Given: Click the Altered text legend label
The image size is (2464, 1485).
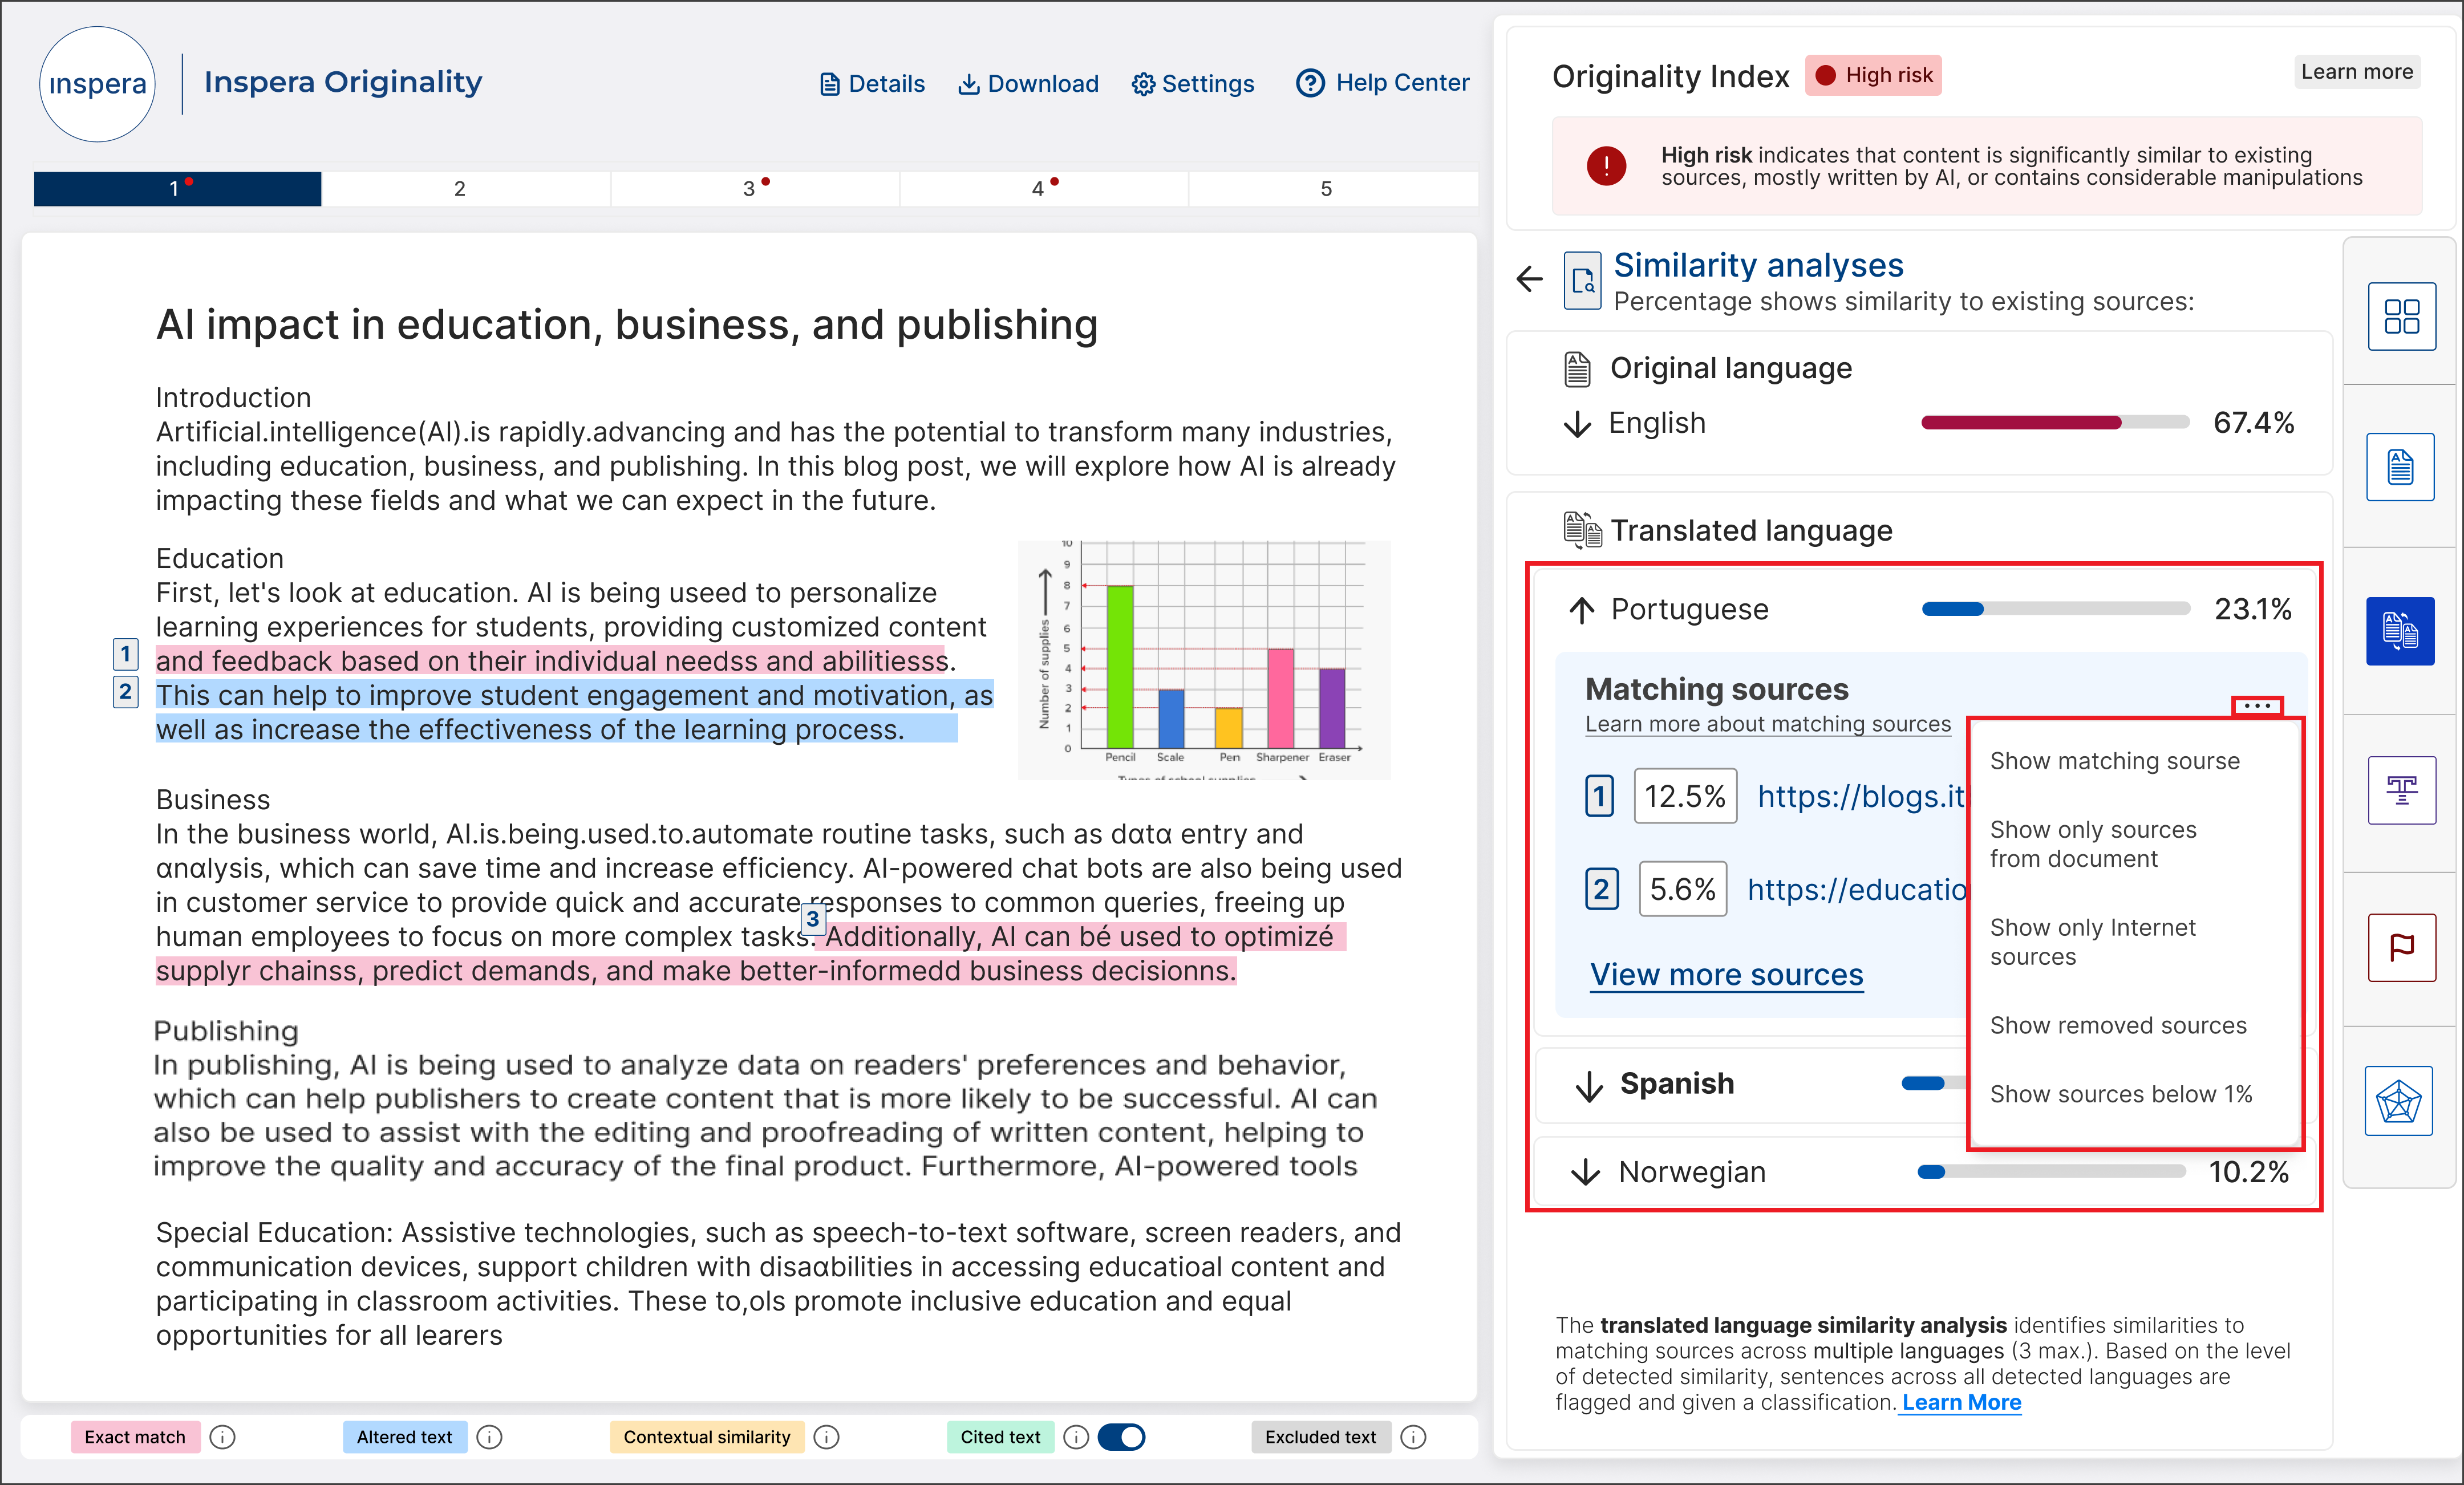Looking at the screenshot, I should tap(404, 1437).
